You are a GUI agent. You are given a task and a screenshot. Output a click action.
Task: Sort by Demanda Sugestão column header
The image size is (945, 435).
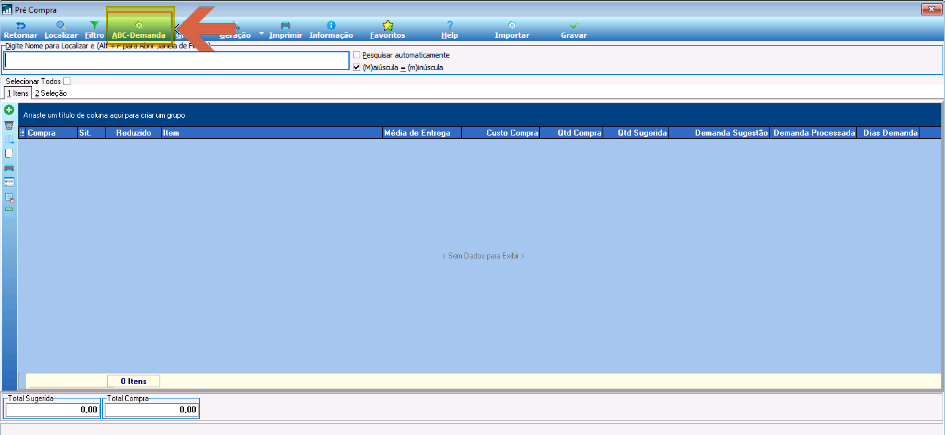tap(720, 133)
